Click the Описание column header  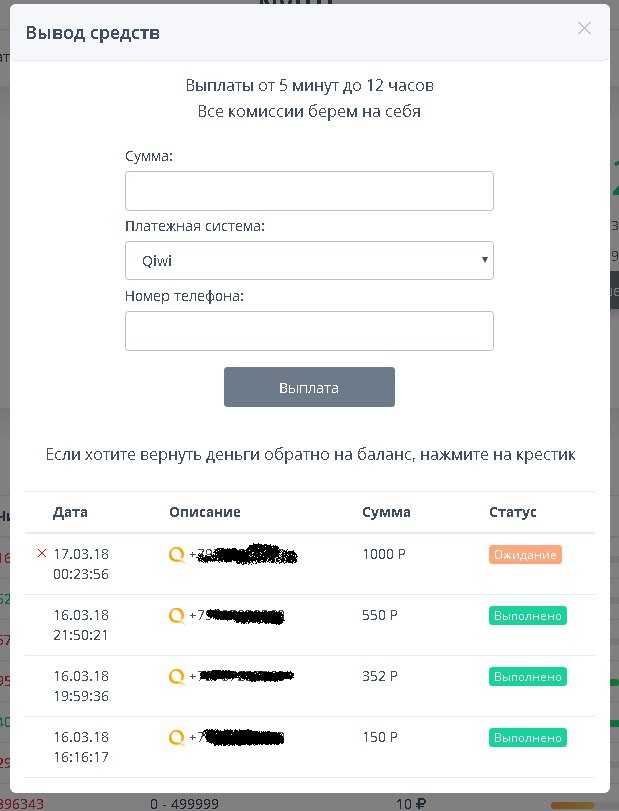pos(205,512)
